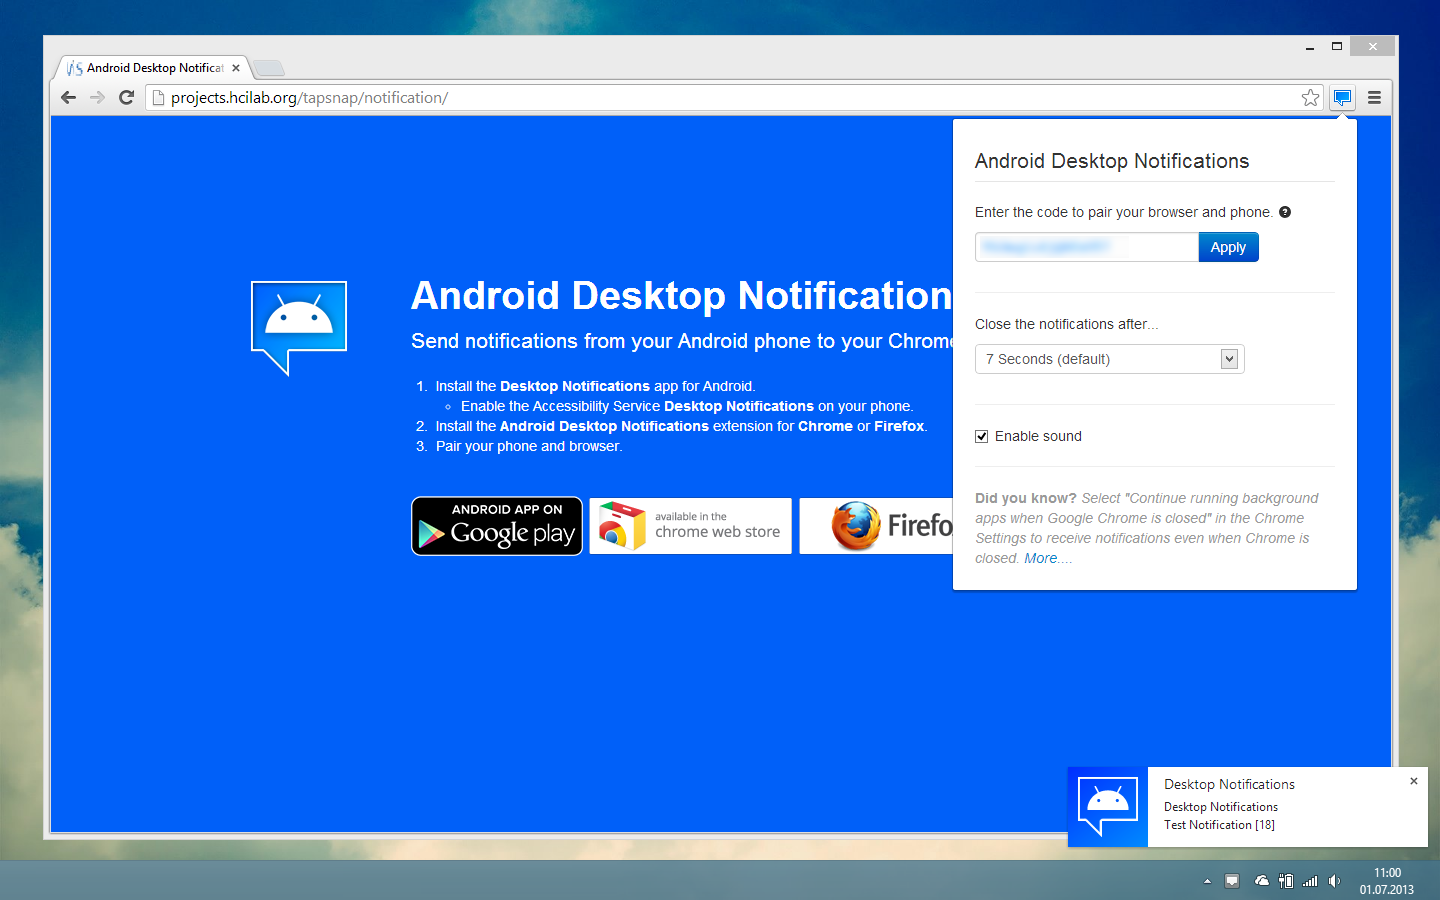
Task: Follow the Chrome extension link in step 2
Action: click(825, 426)
